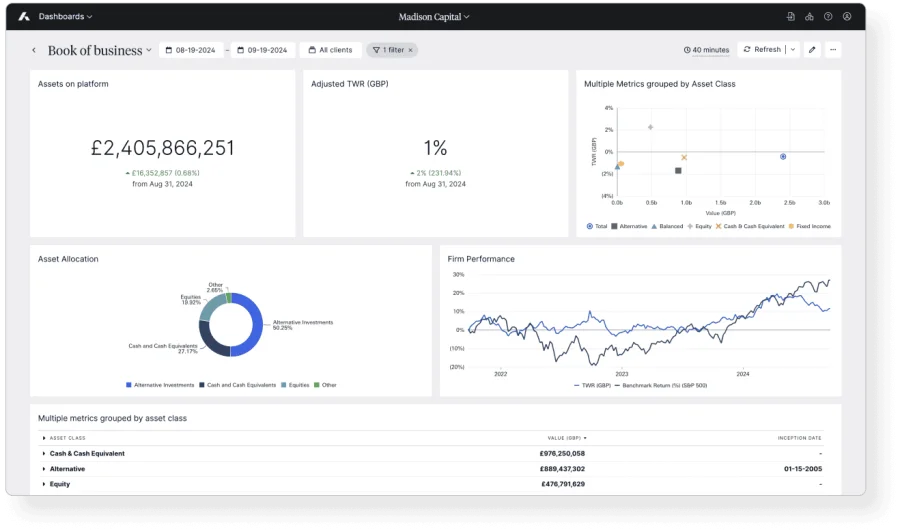Click the teal Equities donut segment
The width and height of the screenshot is (900, 532).
(x=210, y=308)
